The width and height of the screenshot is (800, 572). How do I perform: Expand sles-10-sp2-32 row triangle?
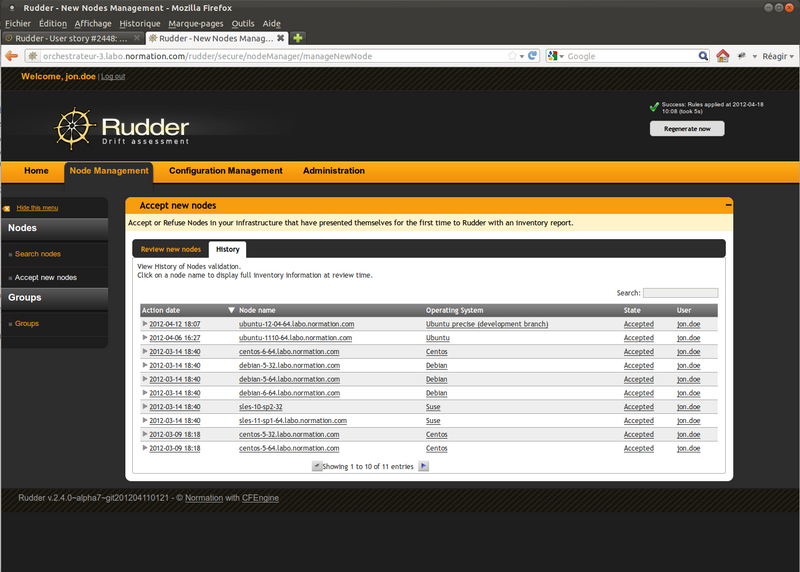[145, 406]
